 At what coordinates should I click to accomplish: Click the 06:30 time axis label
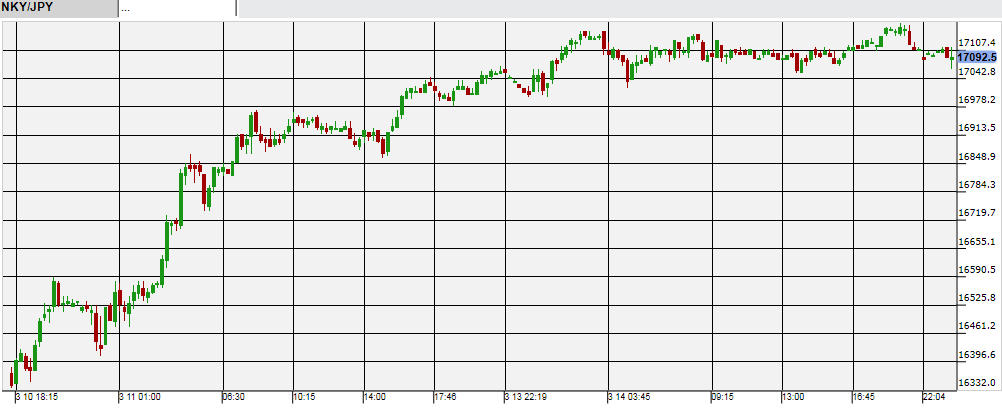tap(233, 397)
